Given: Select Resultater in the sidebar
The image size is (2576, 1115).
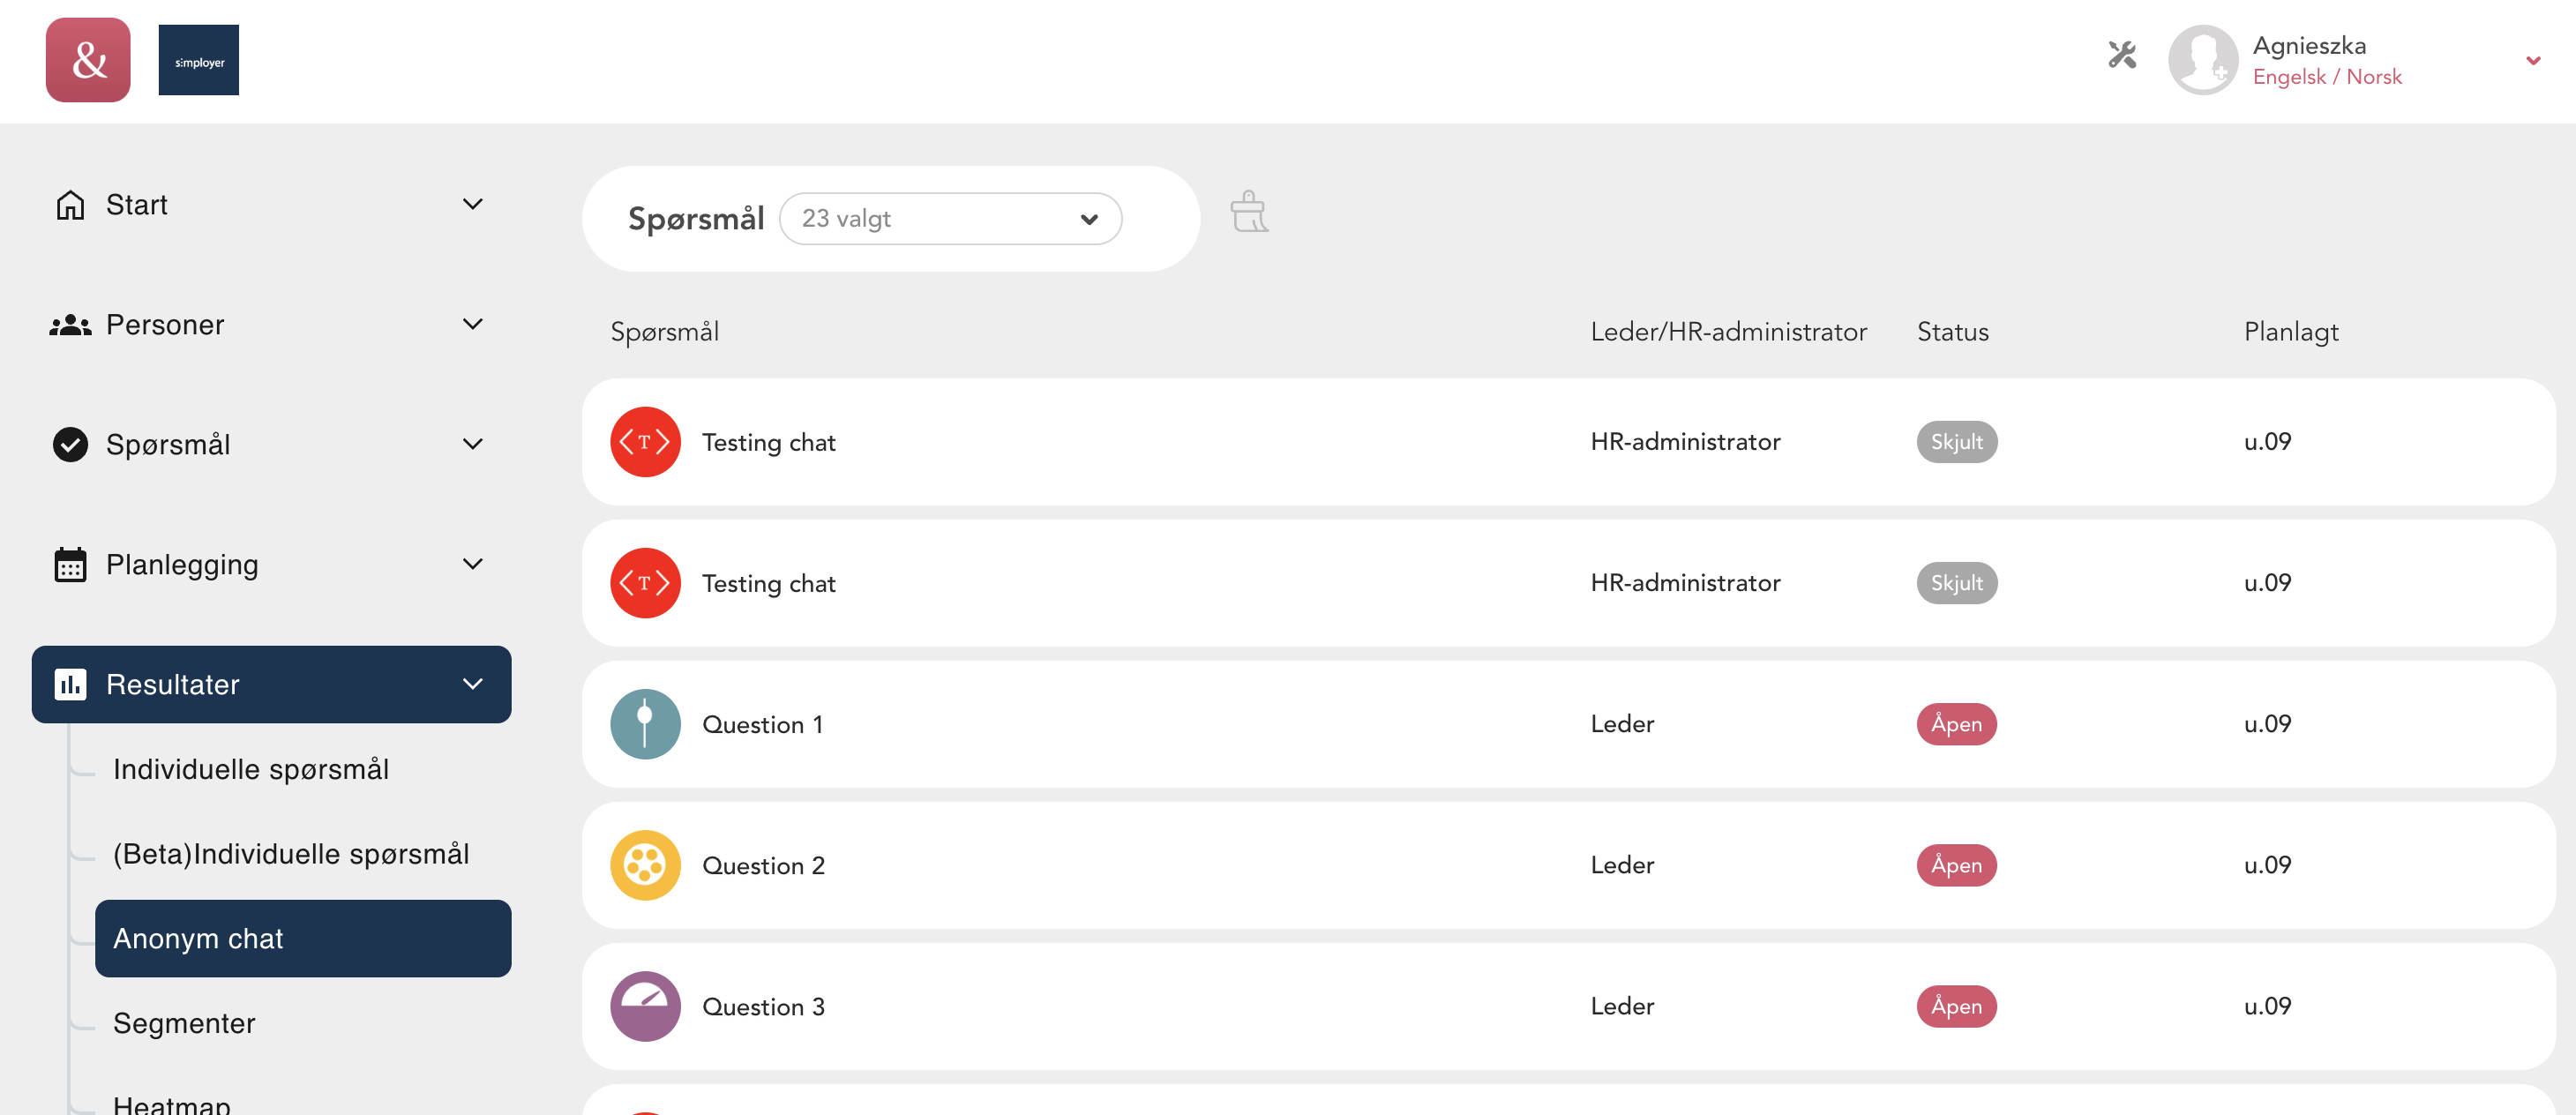Looking at the screenshot, I should [271, 684].
